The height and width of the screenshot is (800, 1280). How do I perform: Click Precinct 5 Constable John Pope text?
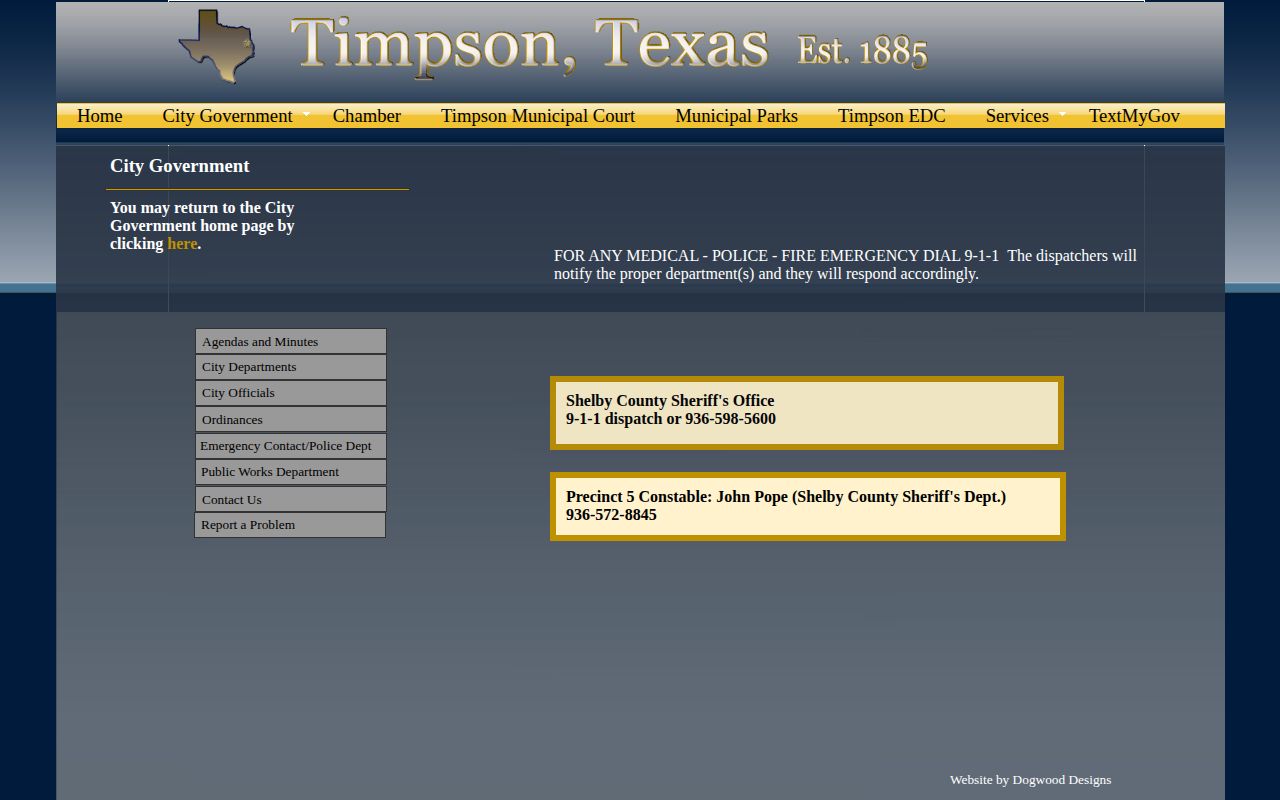pyautogui.click(x=786, y=497)
